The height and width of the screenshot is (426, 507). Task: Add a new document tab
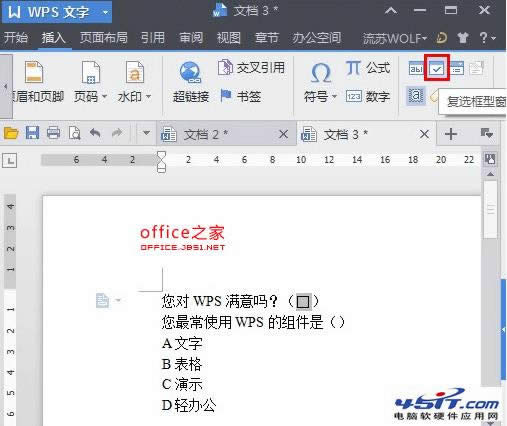(x=451, y=134)
